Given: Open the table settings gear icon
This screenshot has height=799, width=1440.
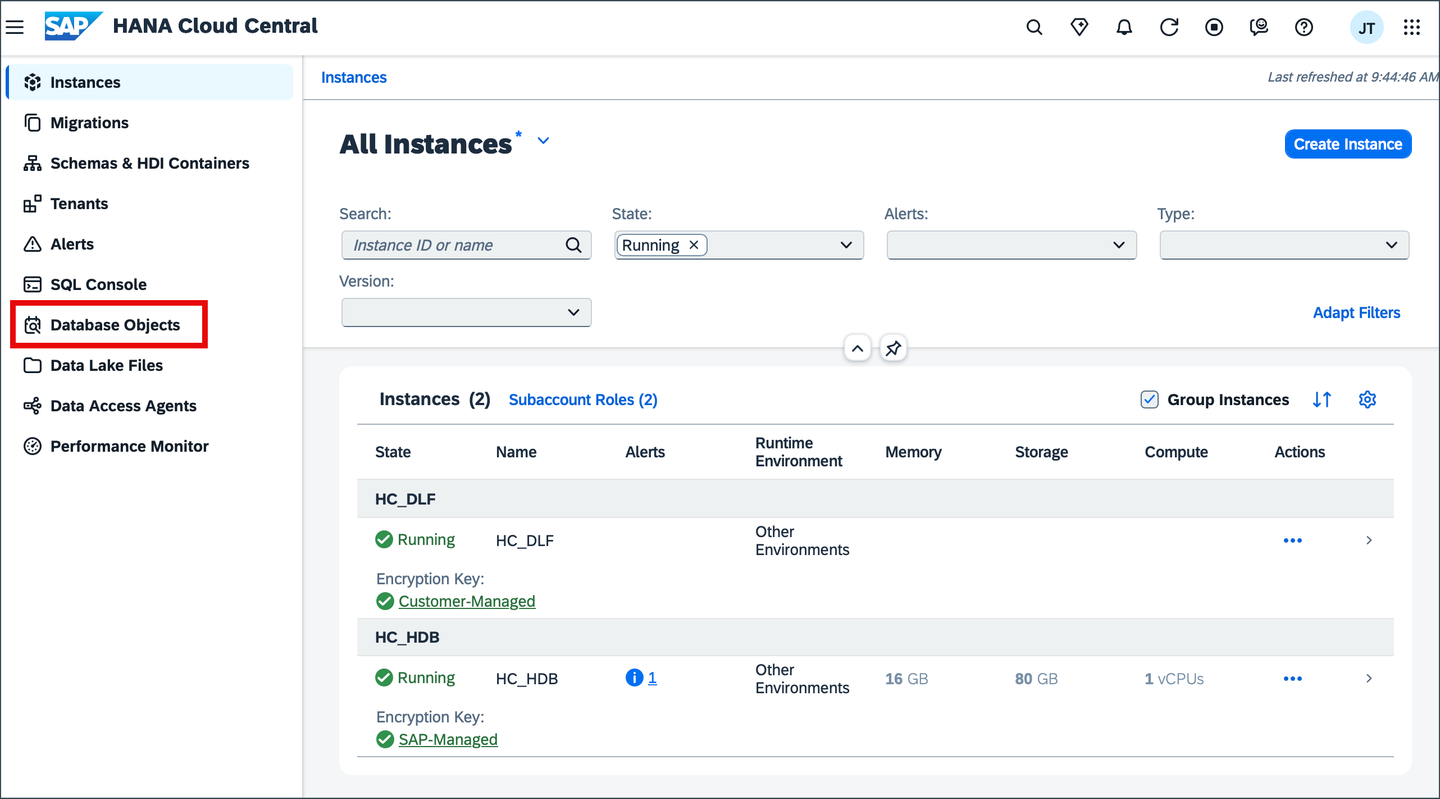Looking at the screenshot, I should [x=1367, y=400].
